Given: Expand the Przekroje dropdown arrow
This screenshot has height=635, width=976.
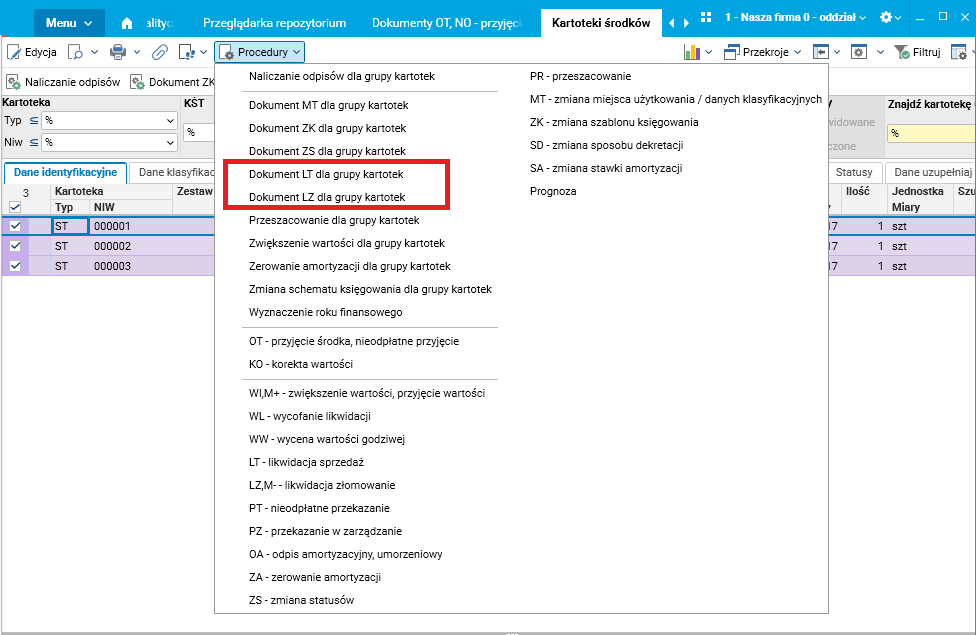Looking at the screenshot, I should [x=797, y=52].
